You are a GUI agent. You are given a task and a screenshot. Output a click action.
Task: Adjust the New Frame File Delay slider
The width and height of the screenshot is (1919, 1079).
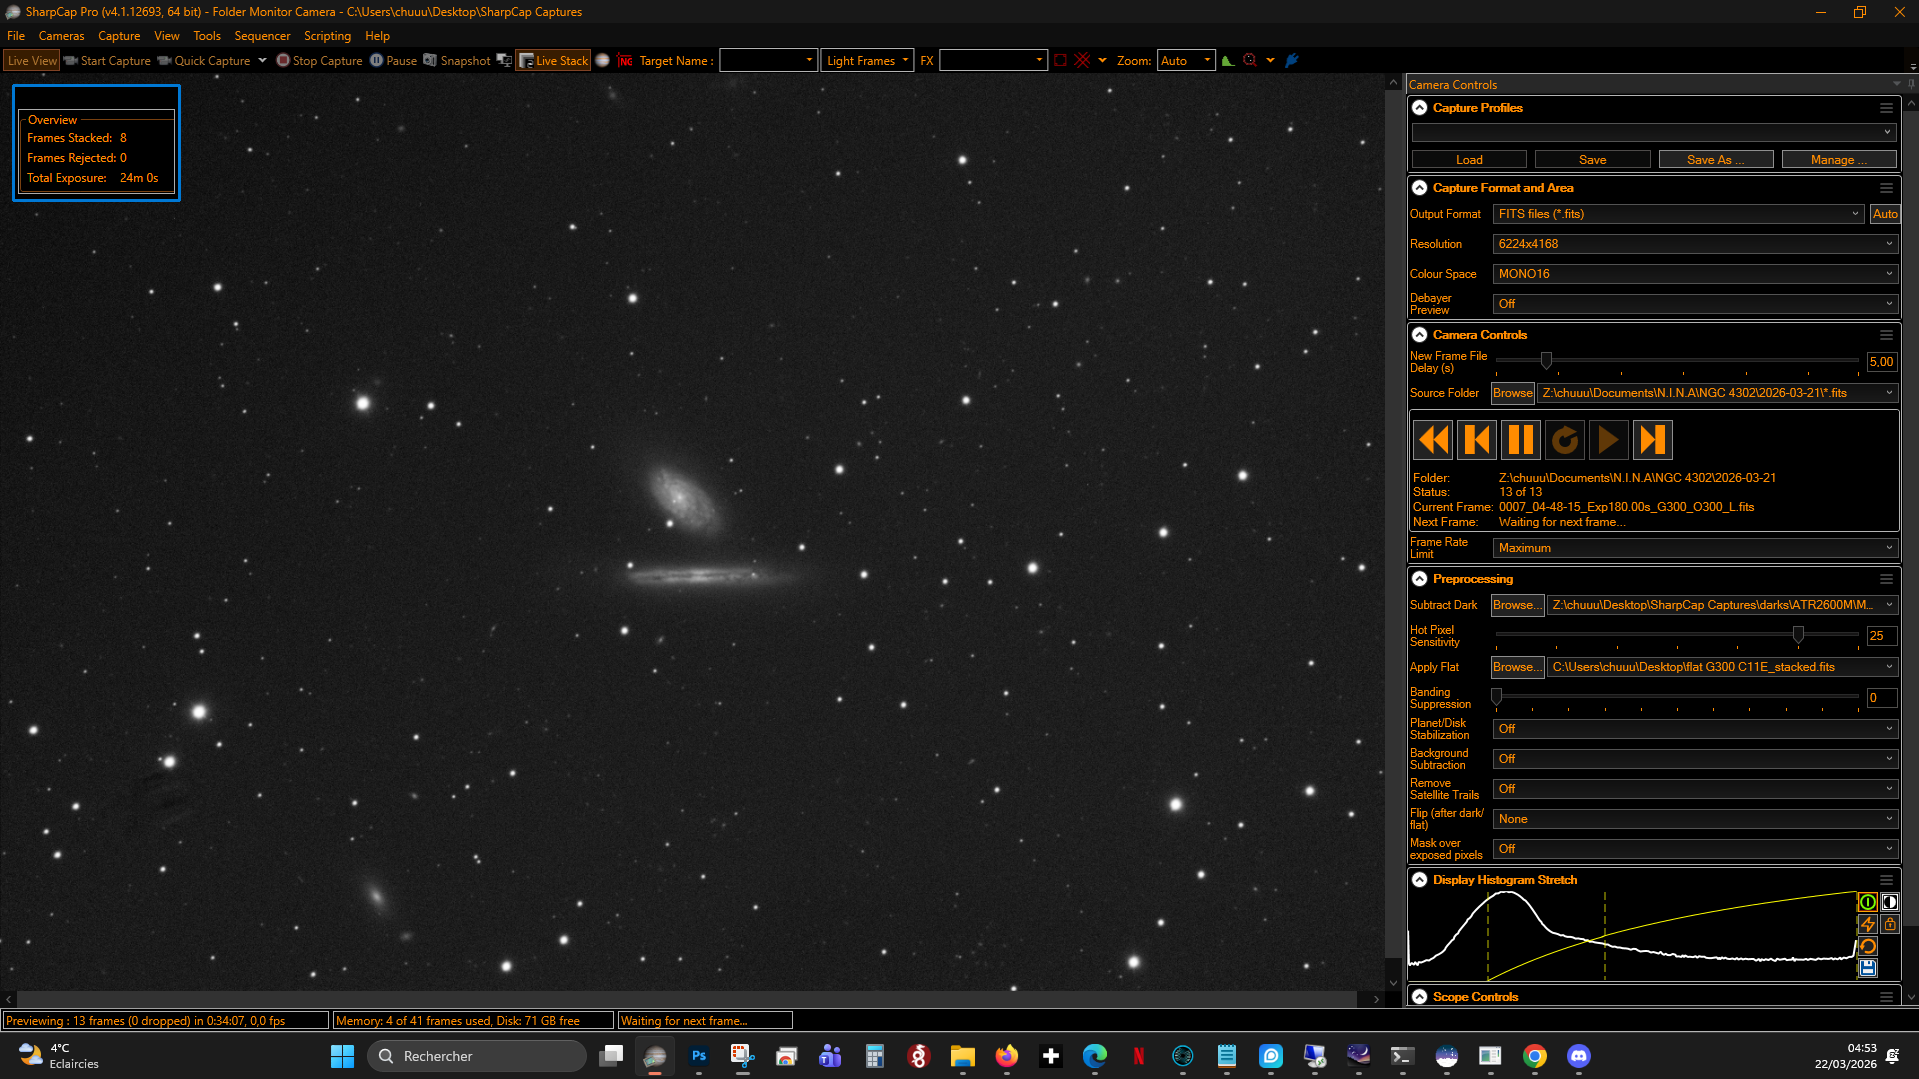point(1546,361)
